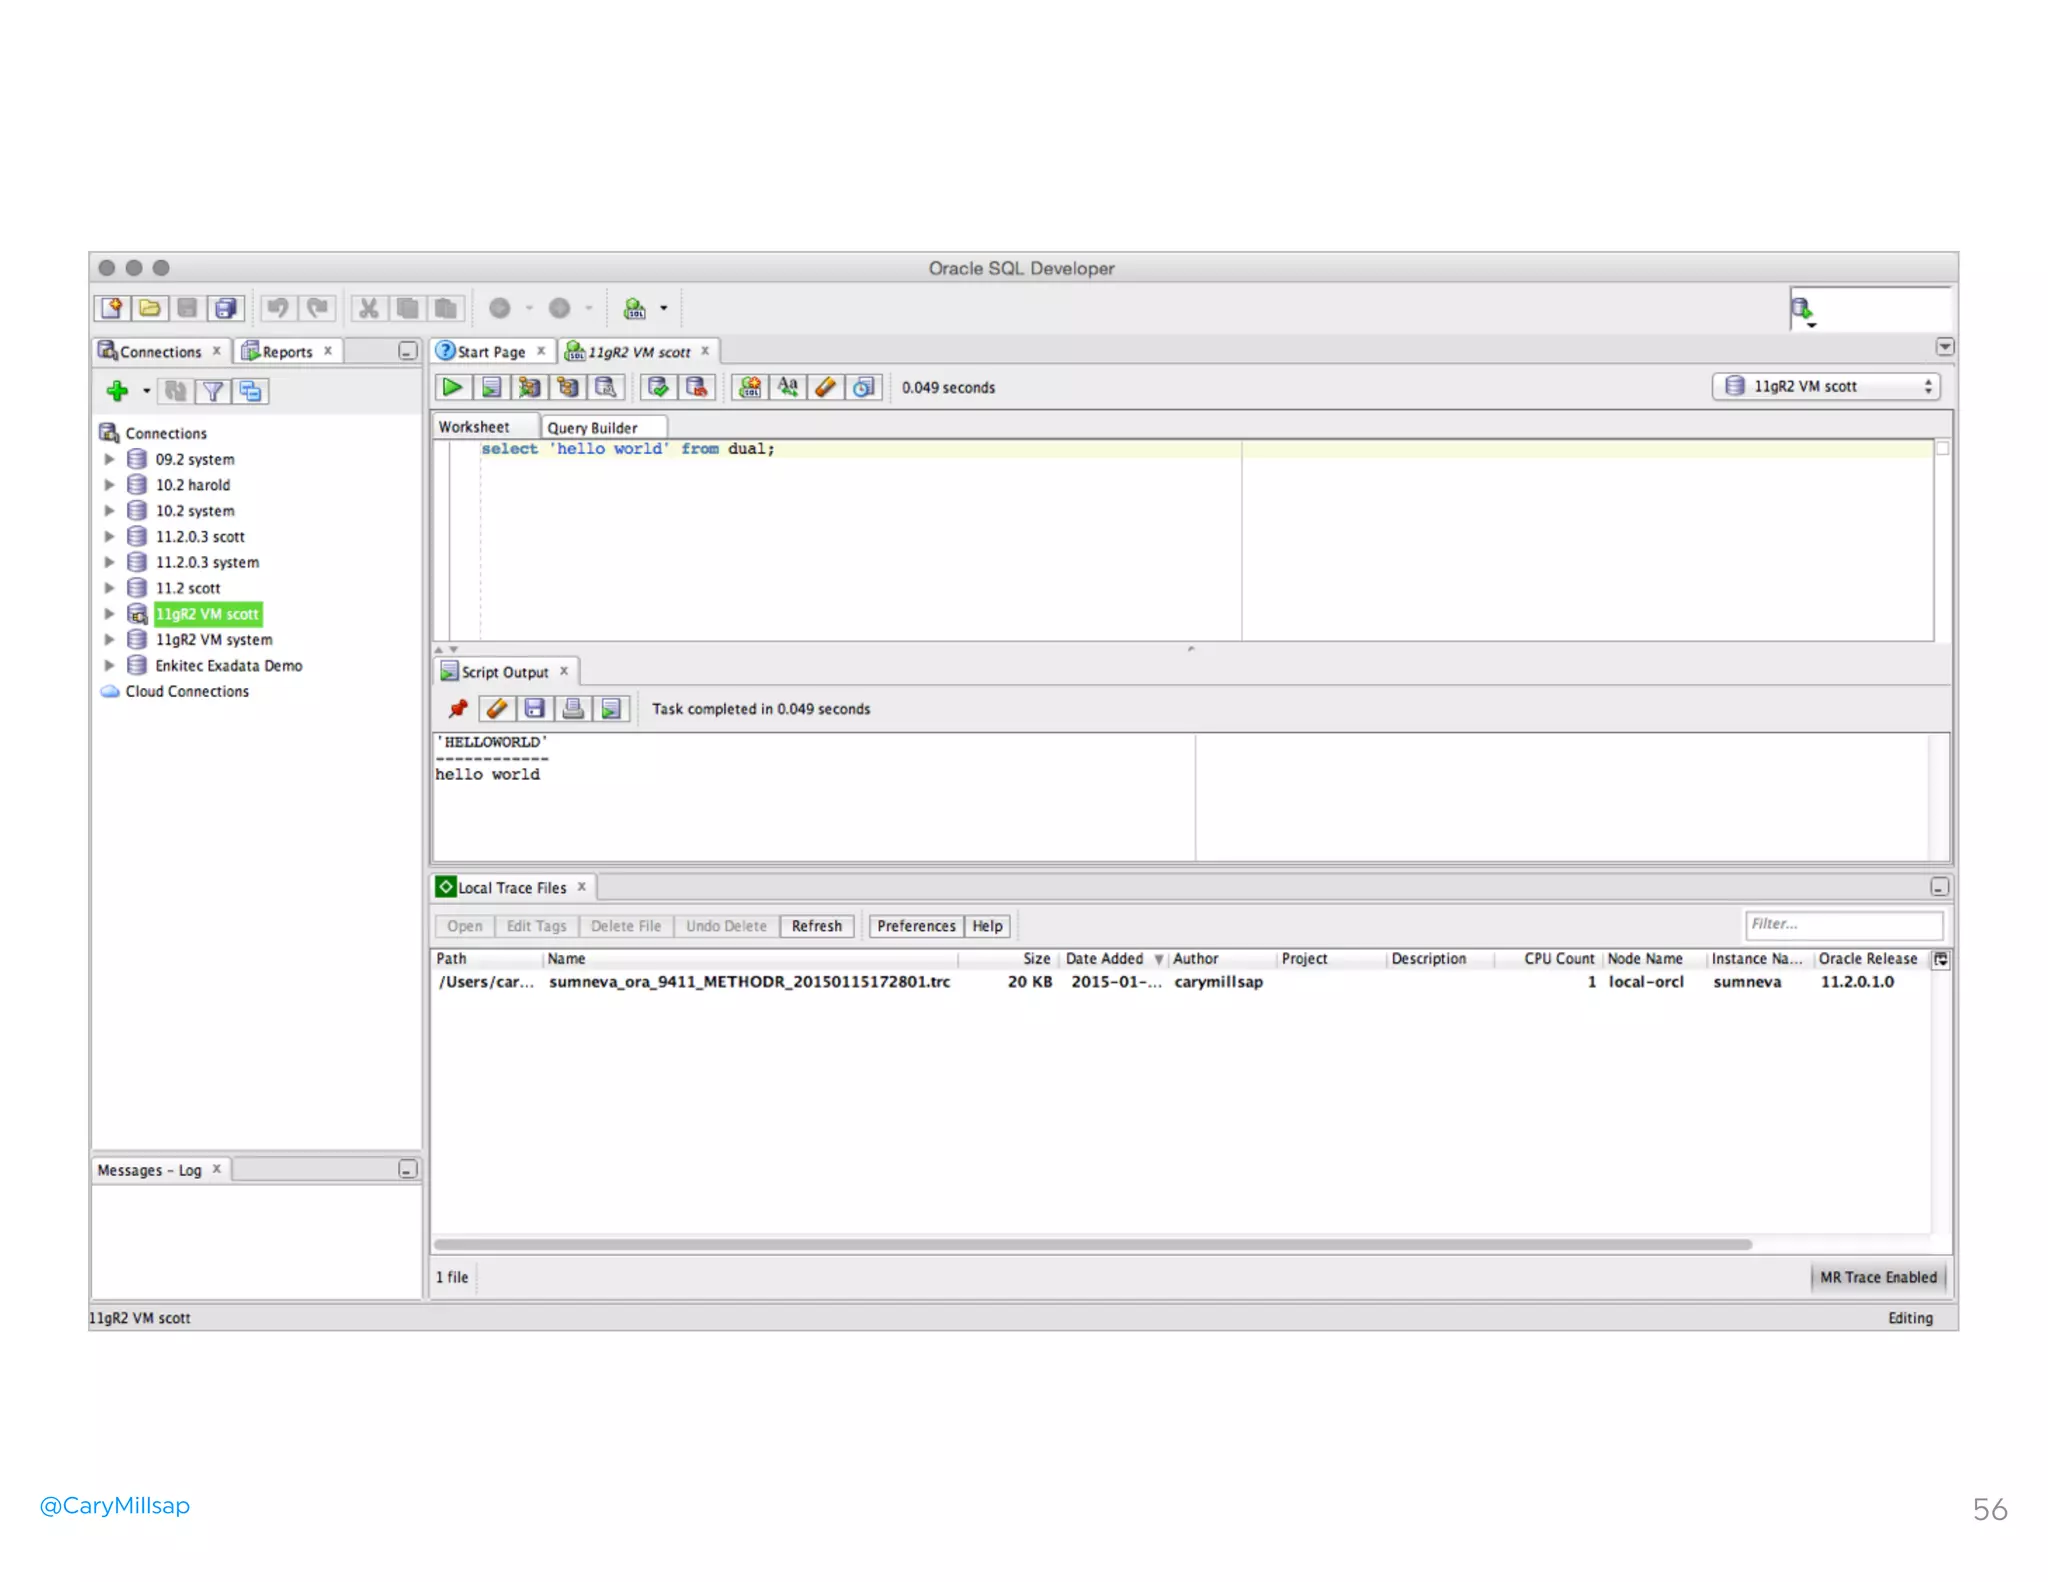Viewport: 2048px width, 1582px height.
Task: Click the Refresh button in Local Trace Files
Action: click(x=816, y=926)
